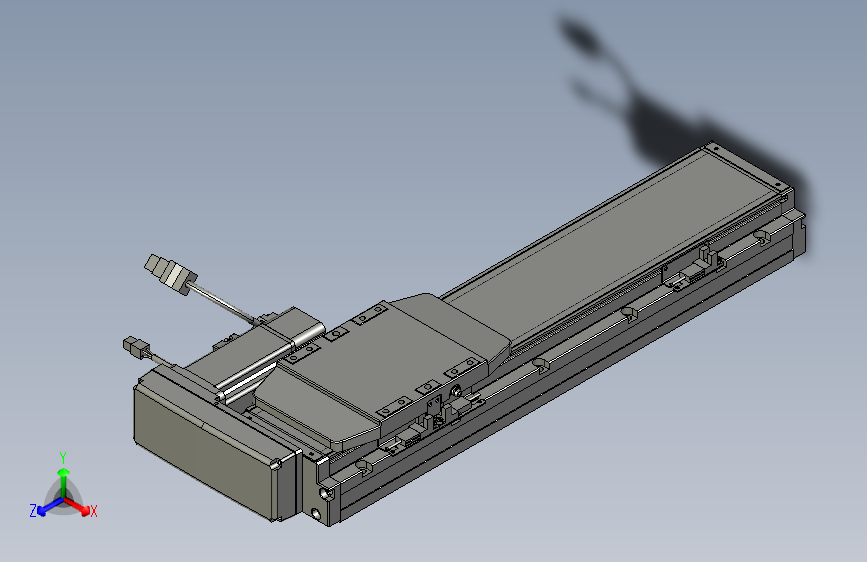867x562 pixels.
Task: Select the sliding carriage table on the actuator
Action: click(x=382, y=370)
